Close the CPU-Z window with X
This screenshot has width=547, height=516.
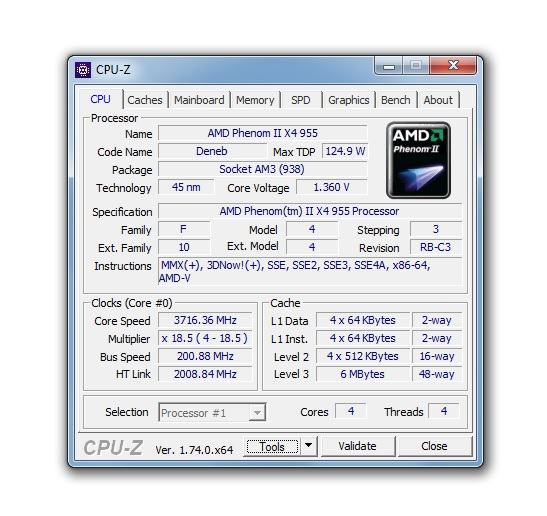(453, 65)
